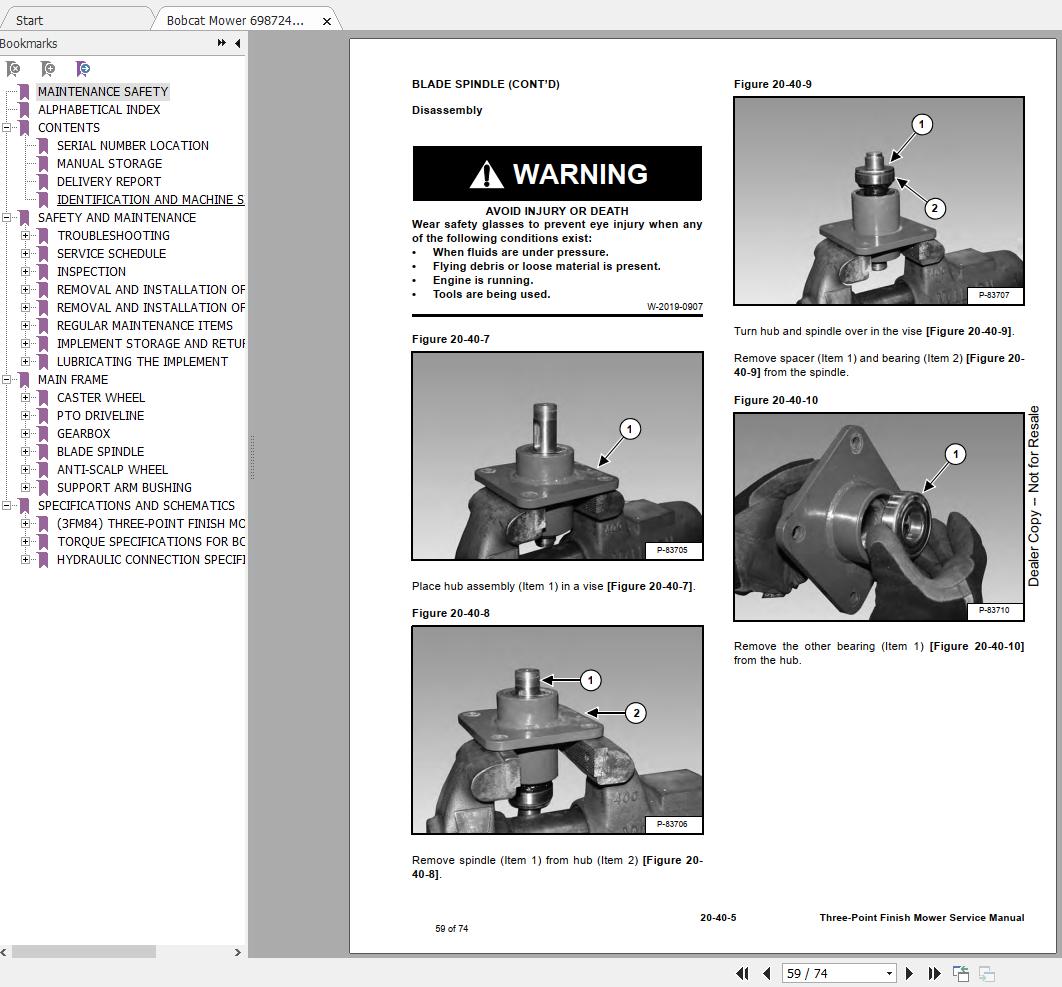Open INSPECTION bookmark
This screenshot has height=987, width=1062.
click(x=91, y=272)
